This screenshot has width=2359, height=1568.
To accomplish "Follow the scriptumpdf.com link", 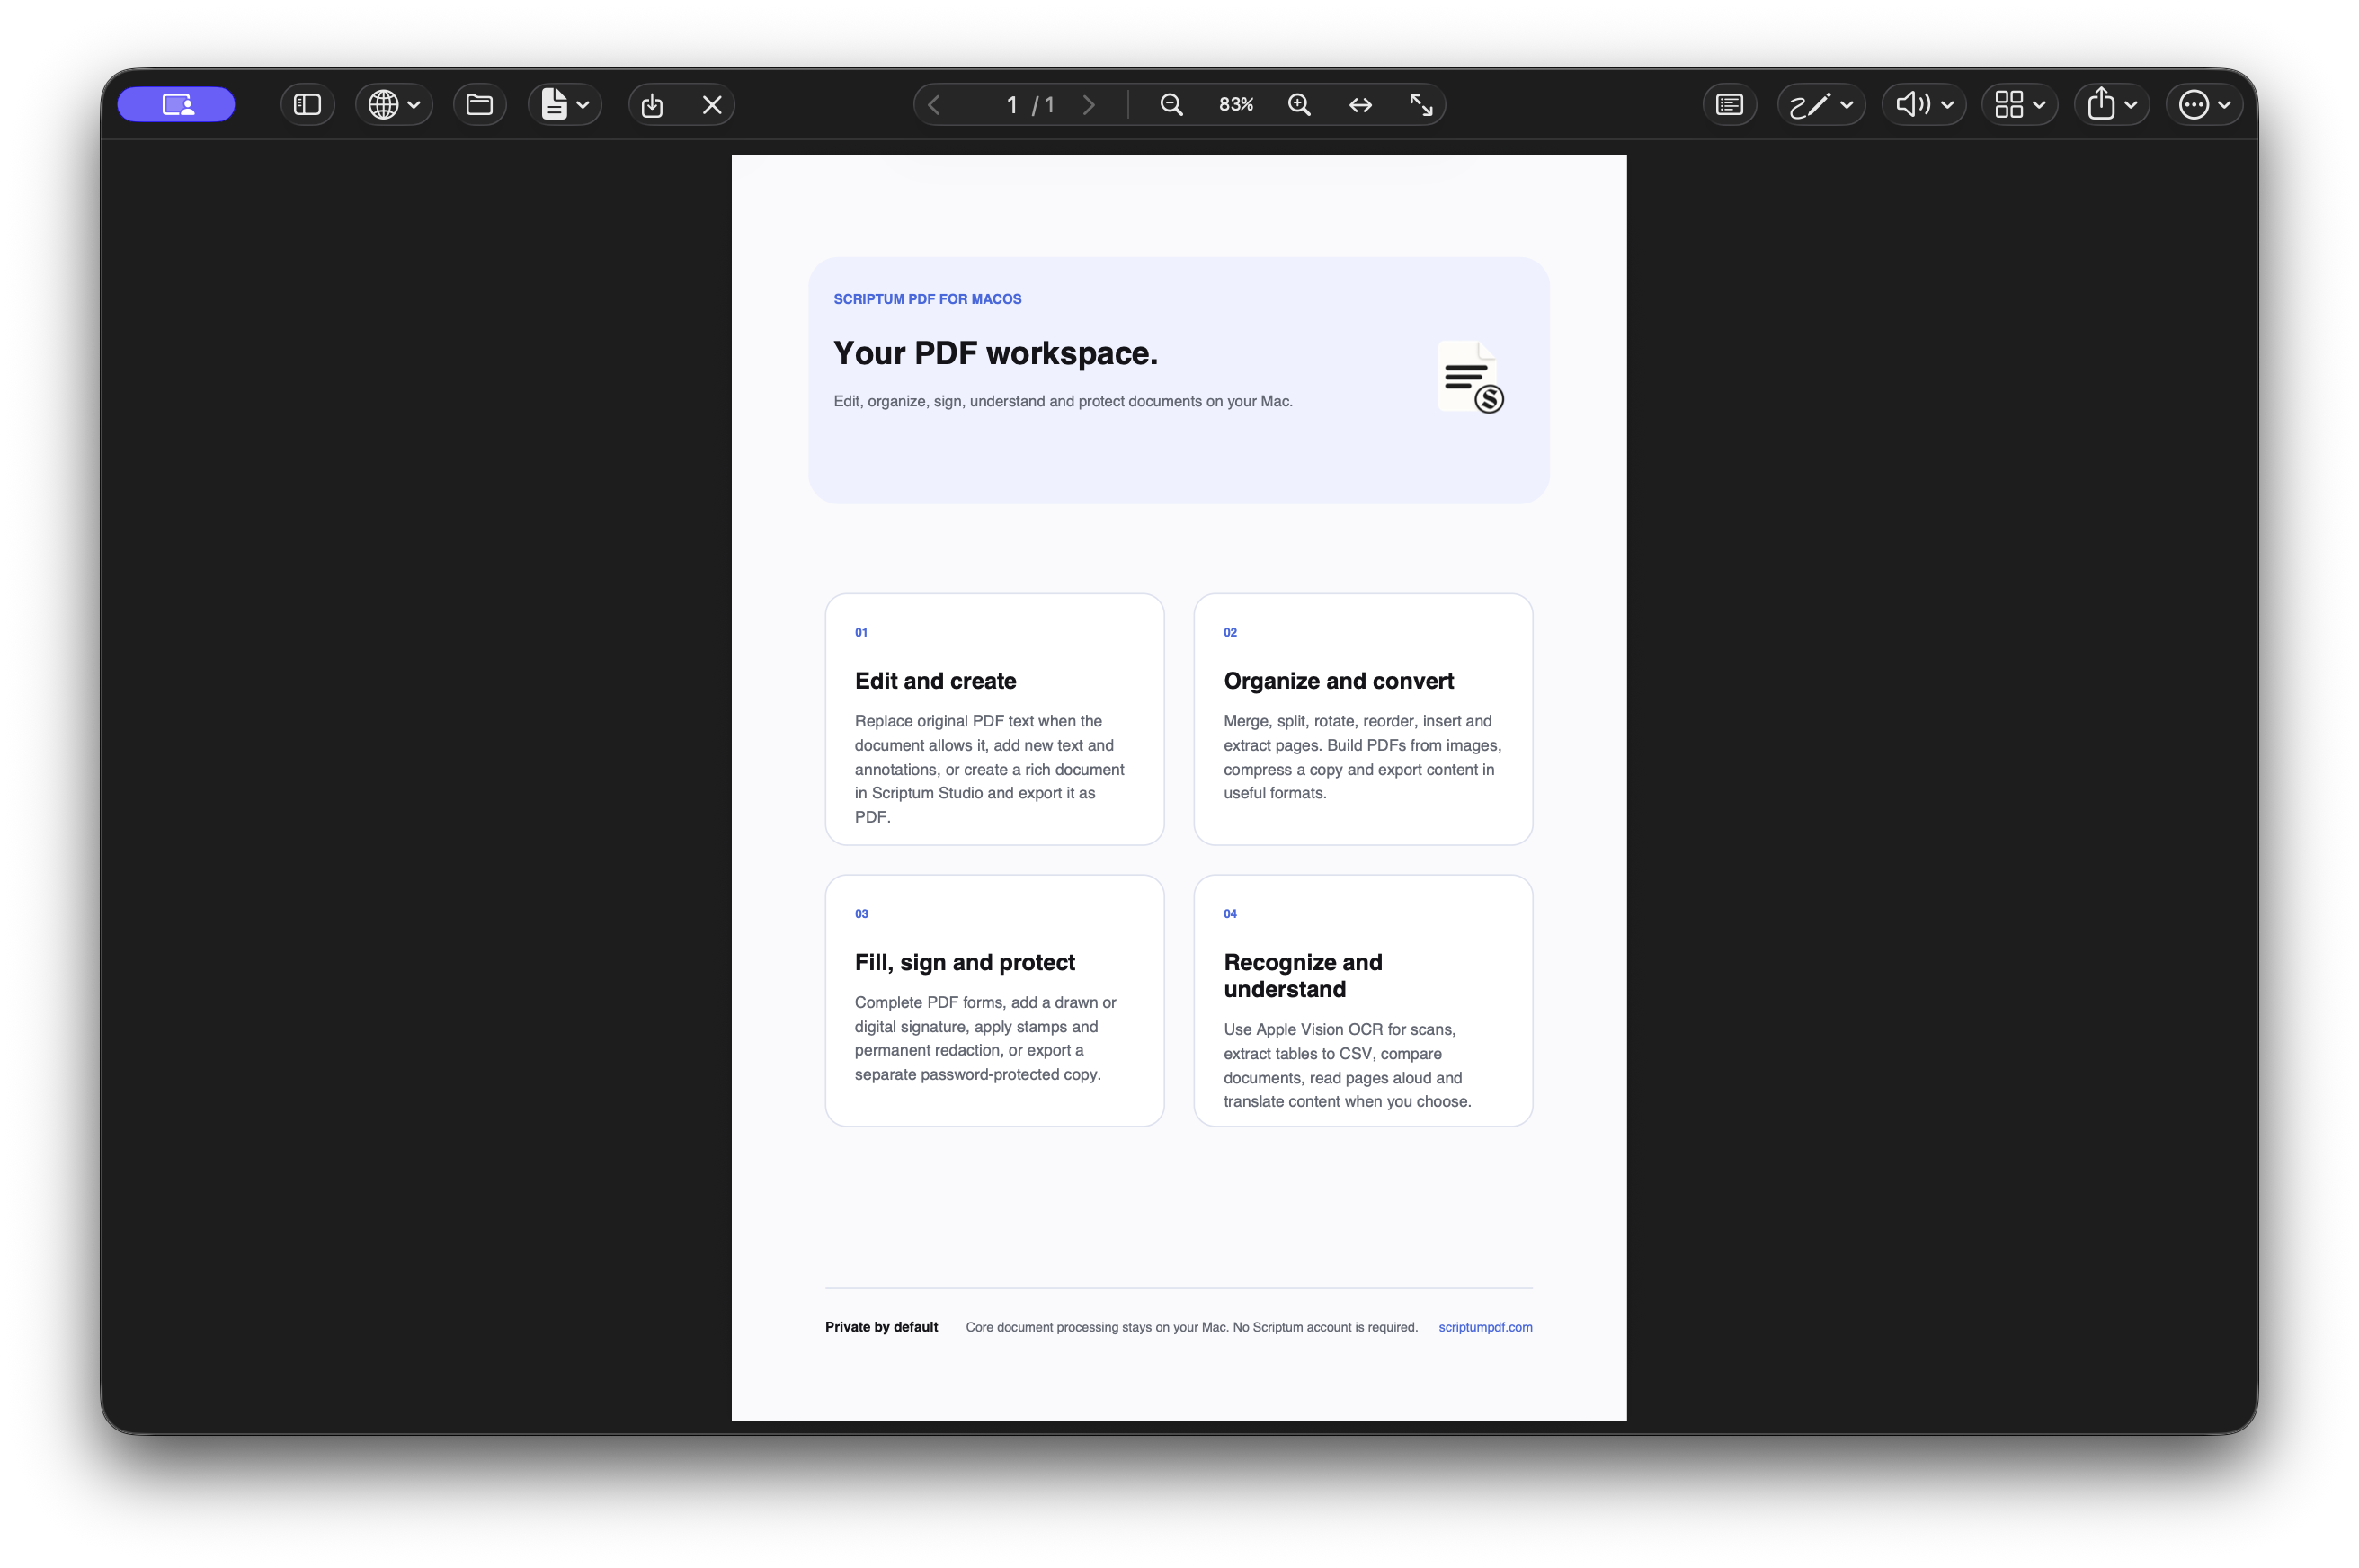I will 1485,1327.
